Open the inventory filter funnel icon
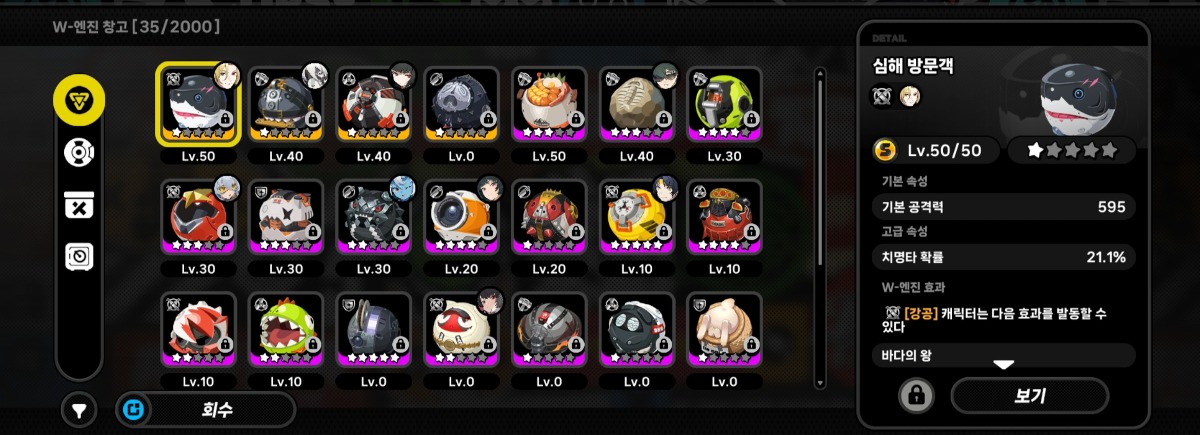This screenshot has width=1200, height=435. click(79, 409)
